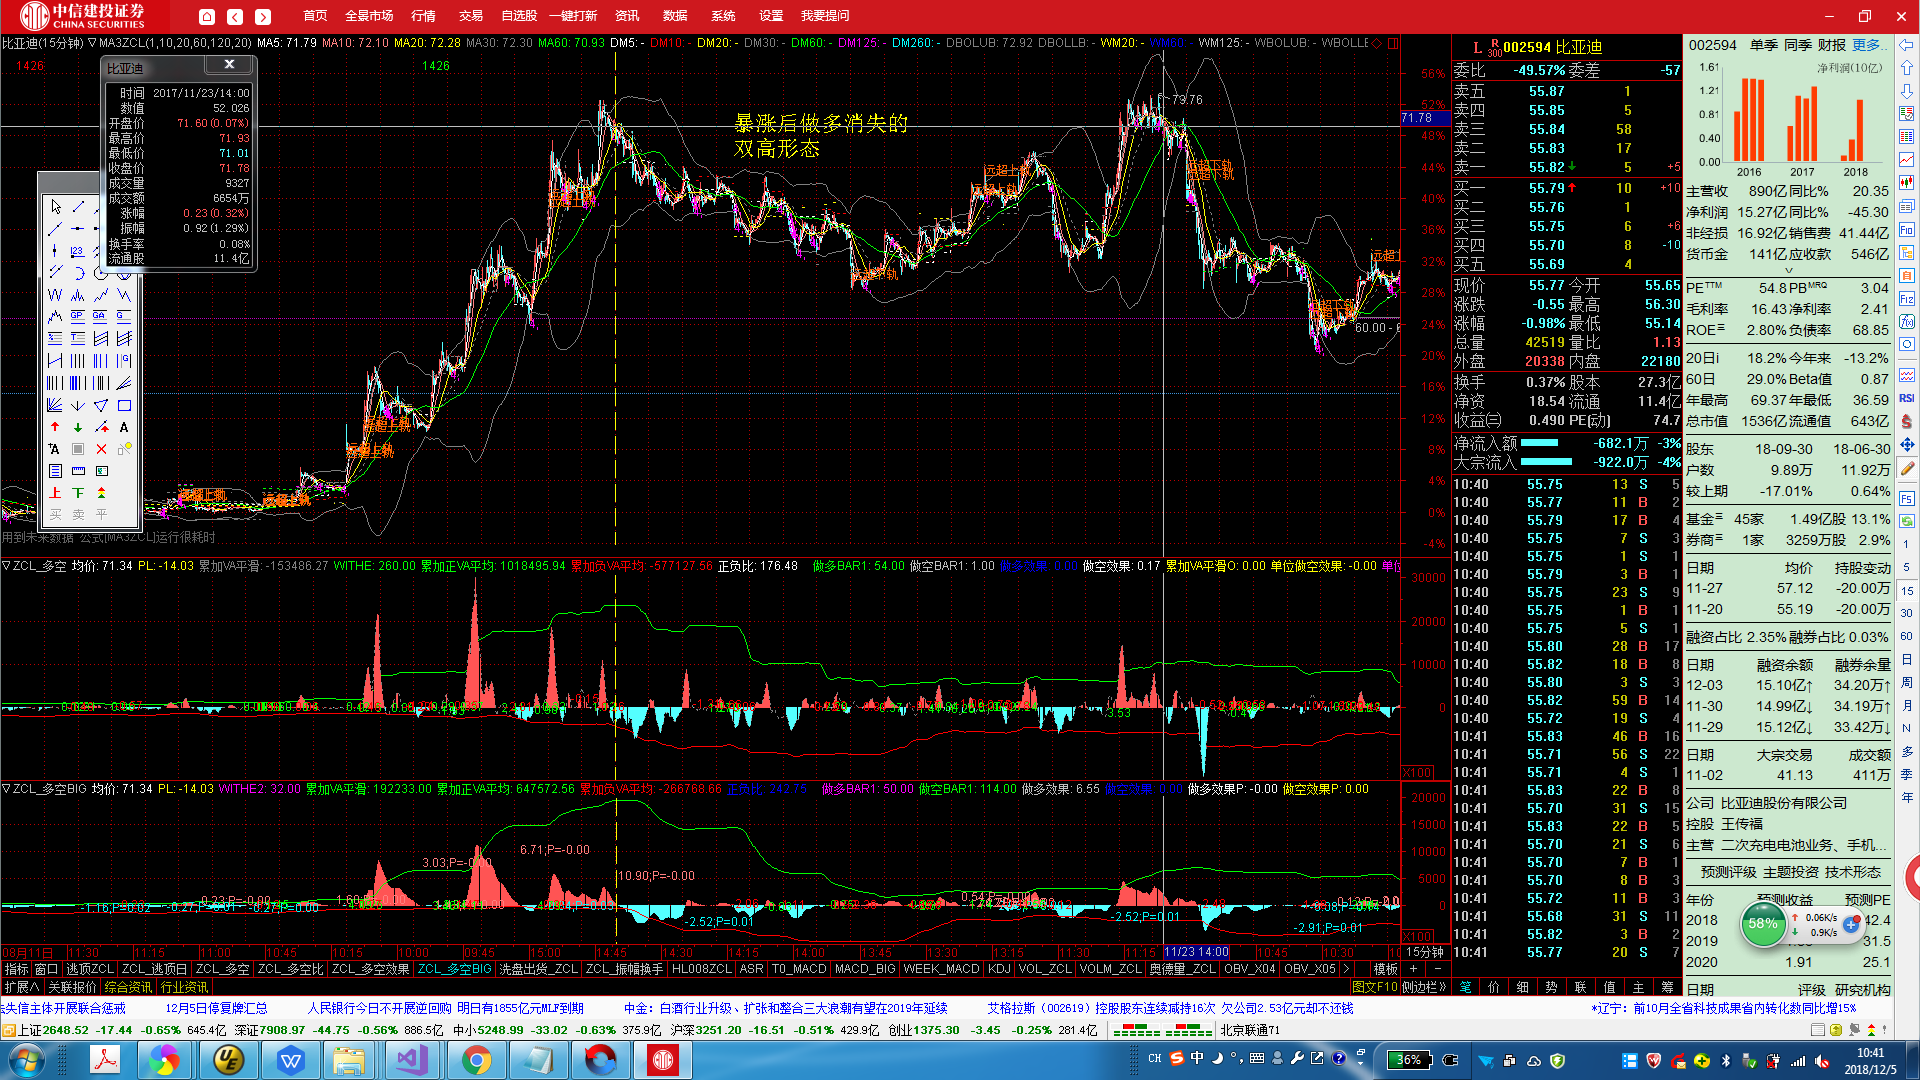The image size is (1920, 1080).
Task: Select the pointer tool in drawing toolbox
Action: [55, 206]
